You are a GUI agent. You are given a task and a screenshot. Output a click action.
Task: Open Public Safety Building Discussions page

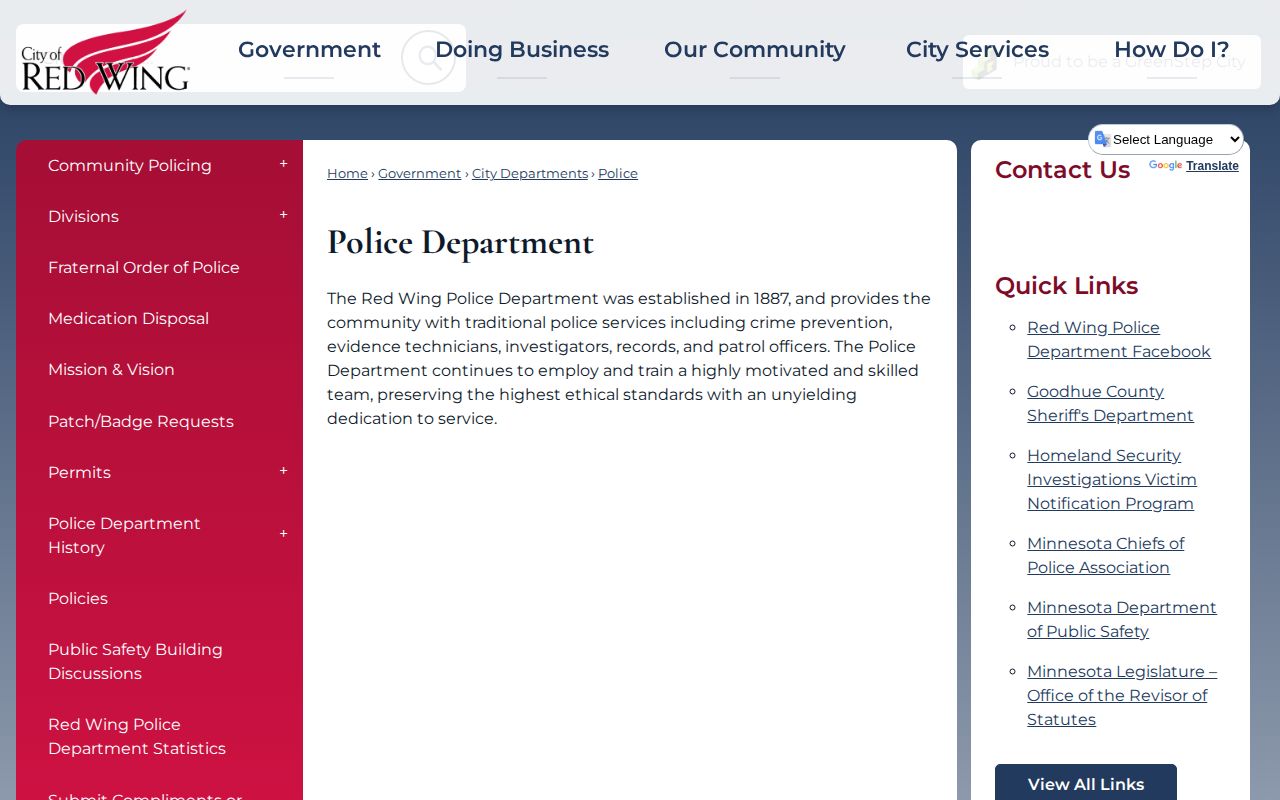point(135,662)
